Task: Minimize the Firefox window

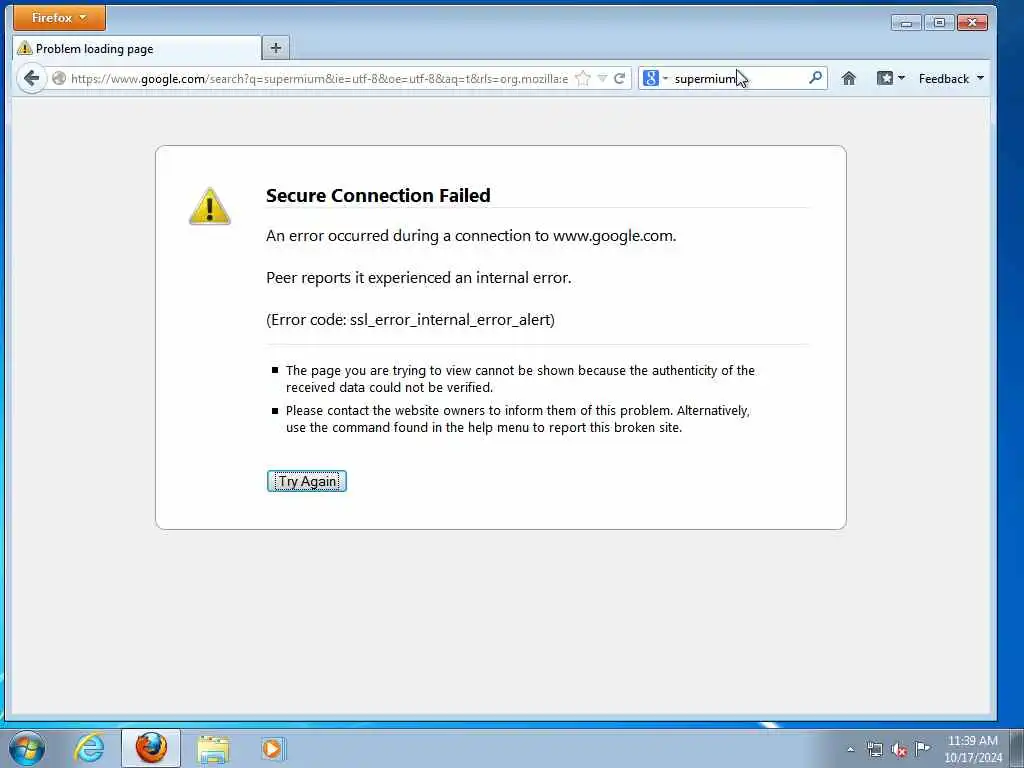Action: point(906,23)
